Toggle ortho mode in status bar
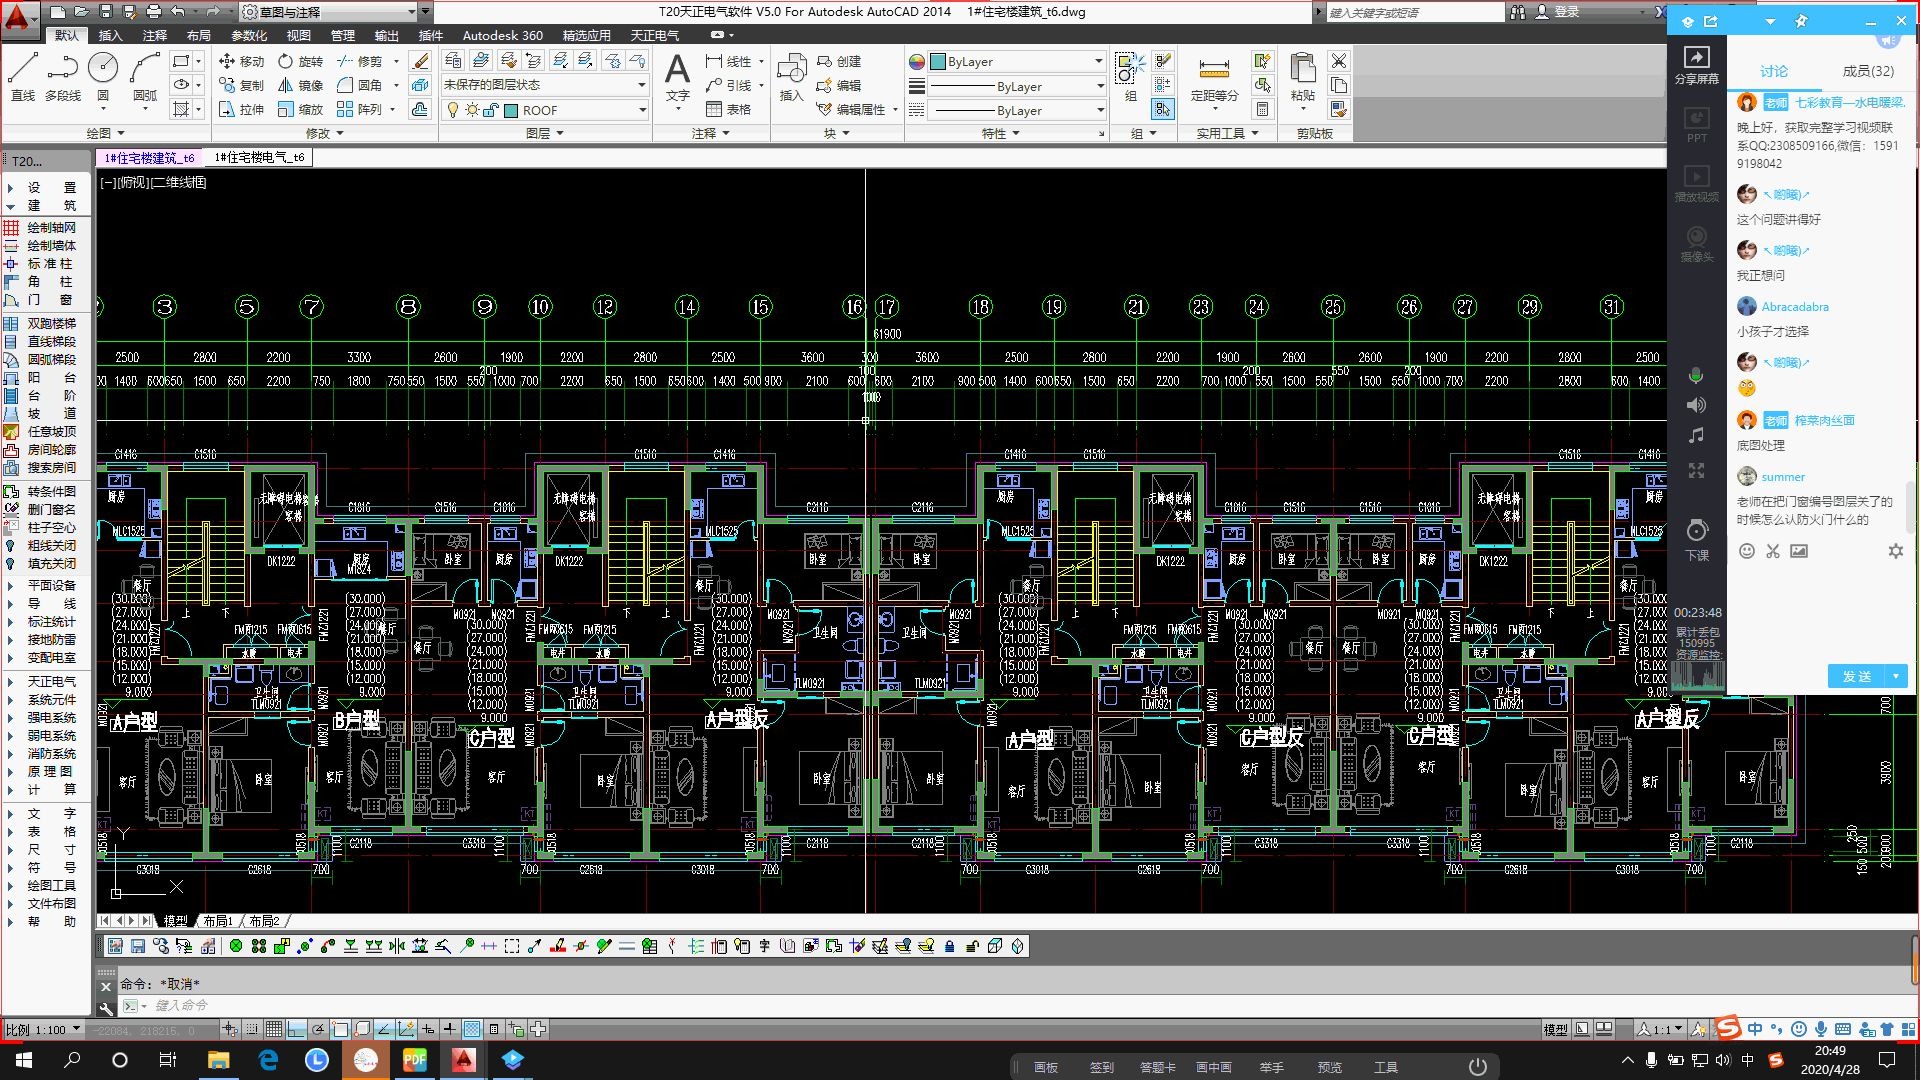1920x1080 pixels. tap(296, 1029)
